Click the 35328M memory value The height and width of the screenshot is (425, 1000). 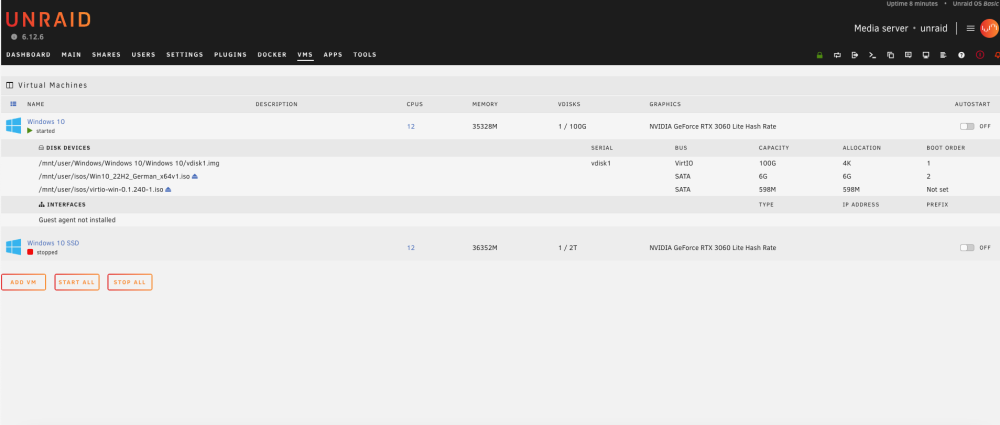click(485, 126)
